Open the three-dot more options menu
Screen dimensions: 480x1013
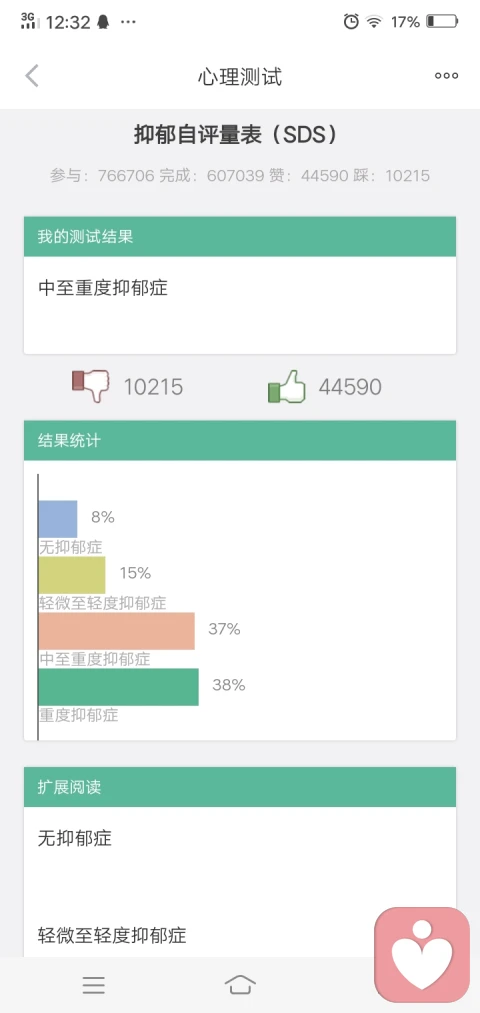click(446, 76)
